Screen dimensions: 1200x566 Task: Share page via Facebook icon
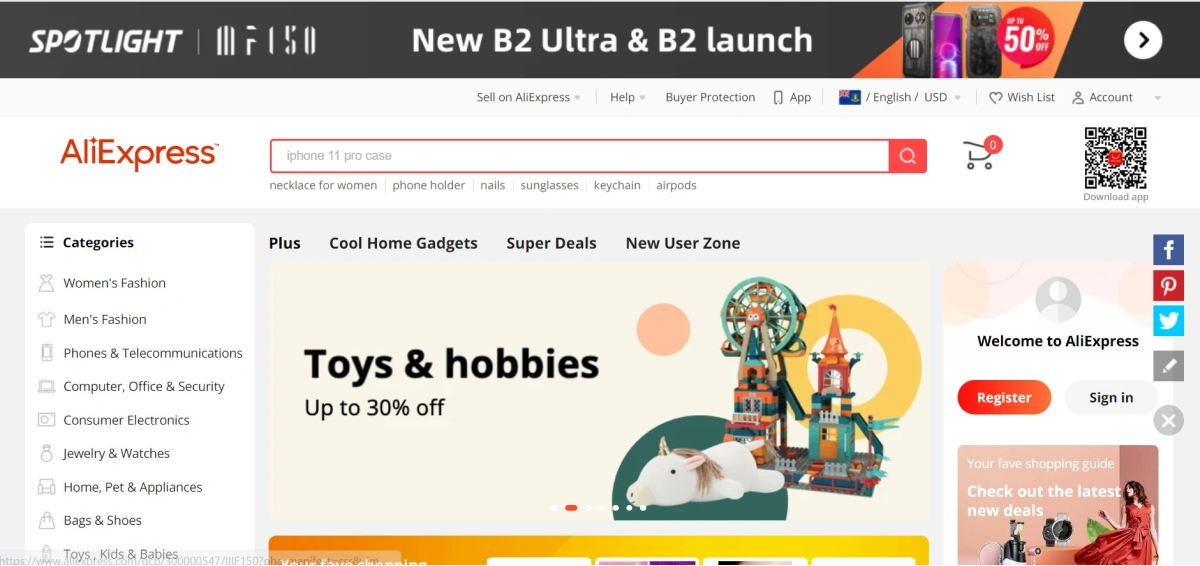(x=1168, y=249)
